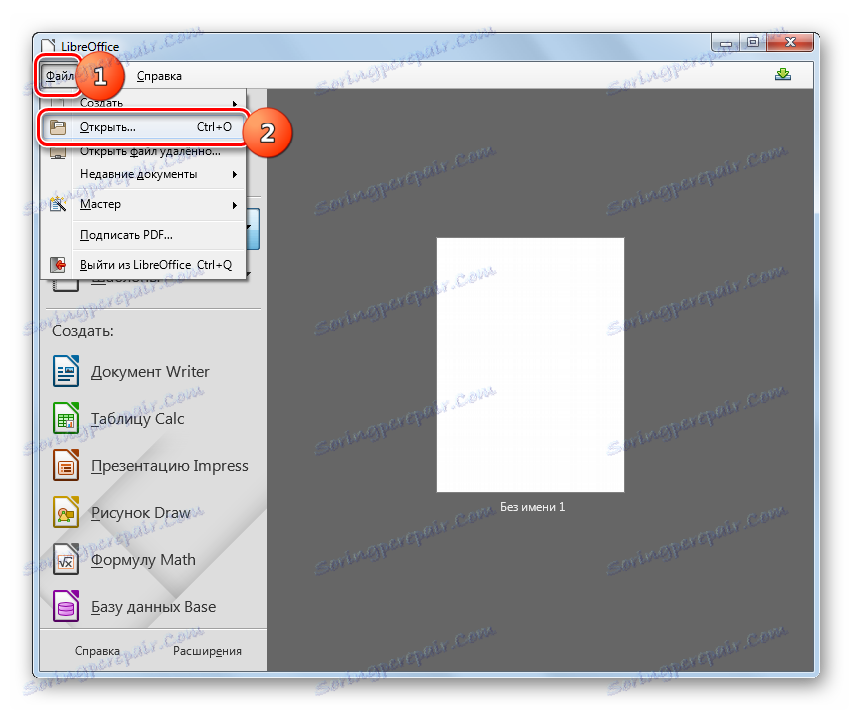Open the Справка menu in menu bar
Image resolution: width=853 pixels, height=711 pixels.
(x=159, y=76)
